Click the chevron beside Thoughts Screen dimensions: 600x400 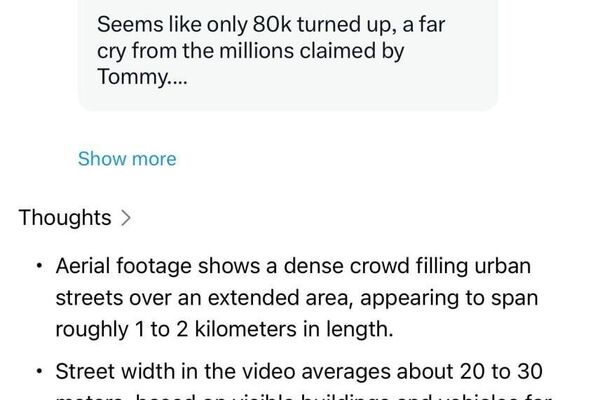click(125, 217)
